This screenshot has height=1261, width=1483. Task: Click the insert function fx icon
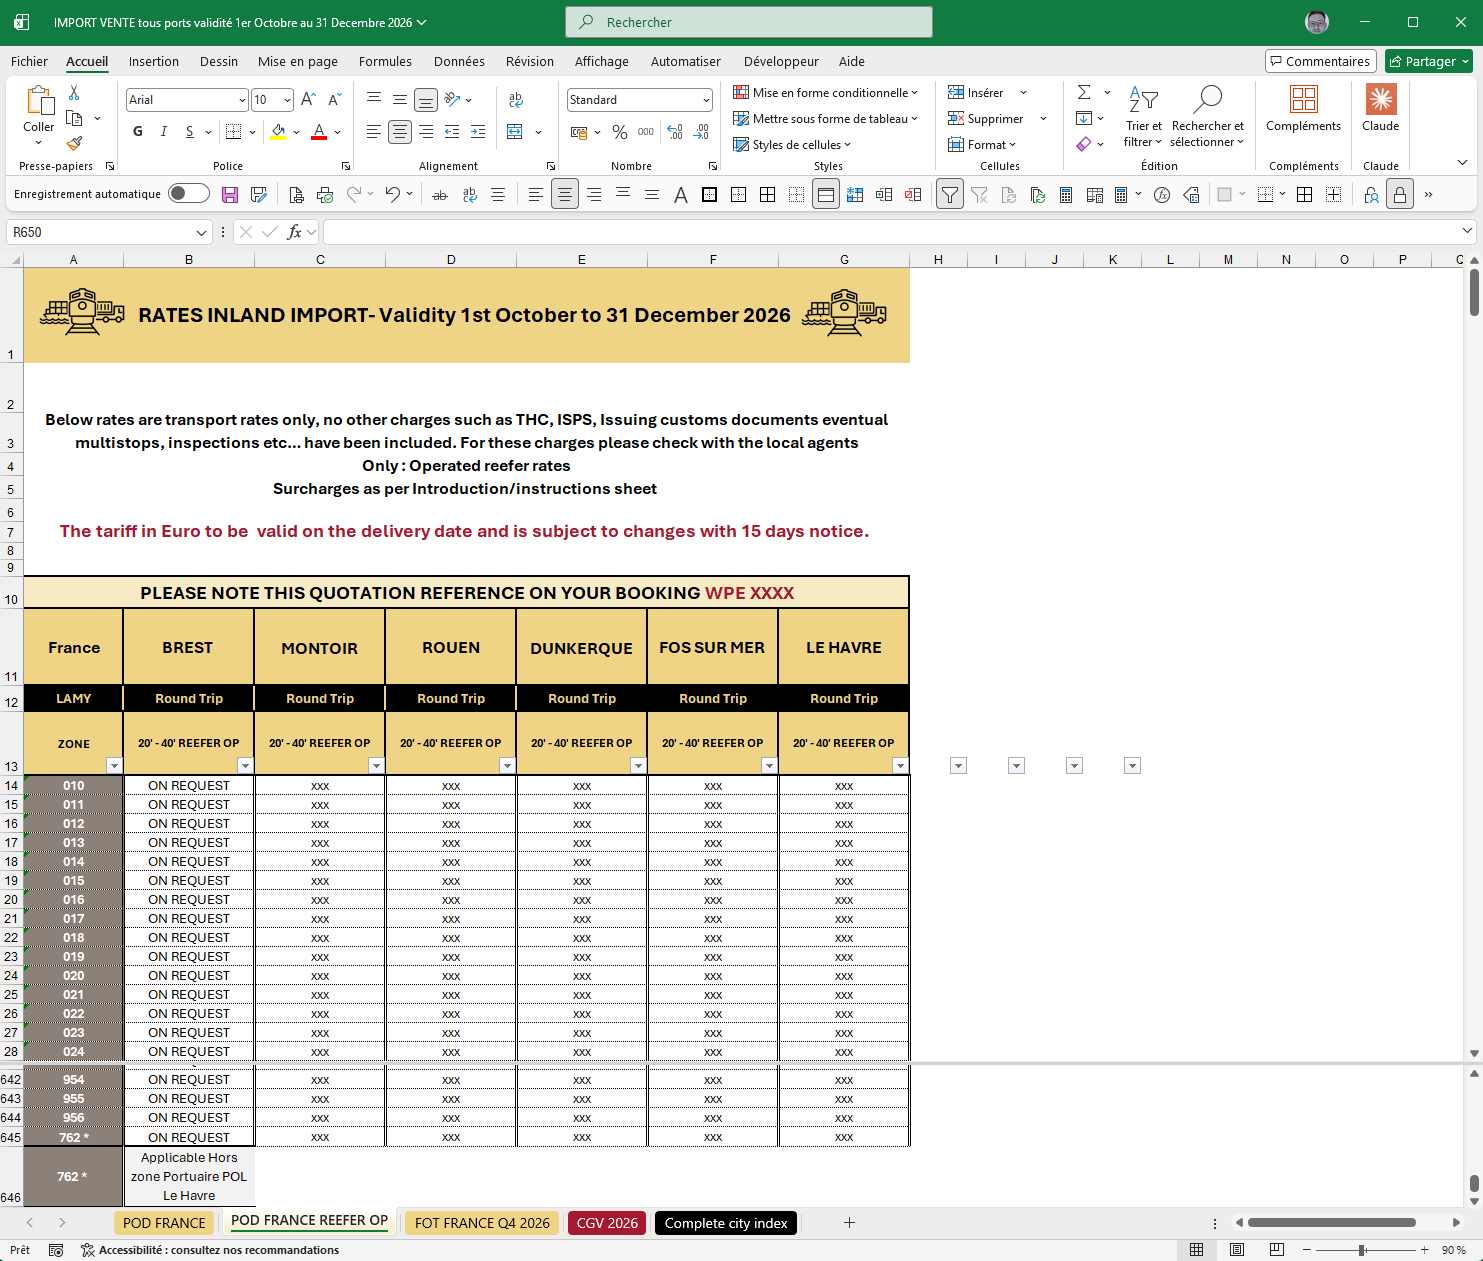click(x=295, y=232)
